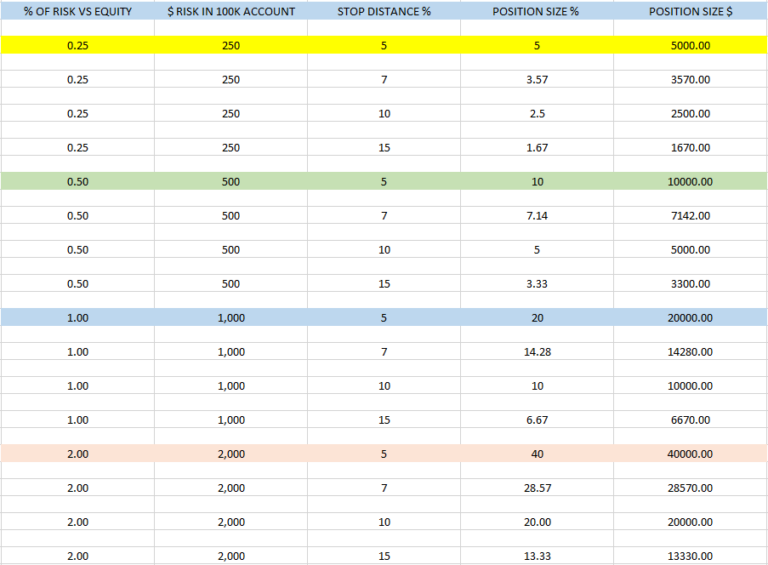Screen dimensions: 768x565
Task: Click the cell showing 6670.00
Action: pyautogui.click(x=690, y=420)
